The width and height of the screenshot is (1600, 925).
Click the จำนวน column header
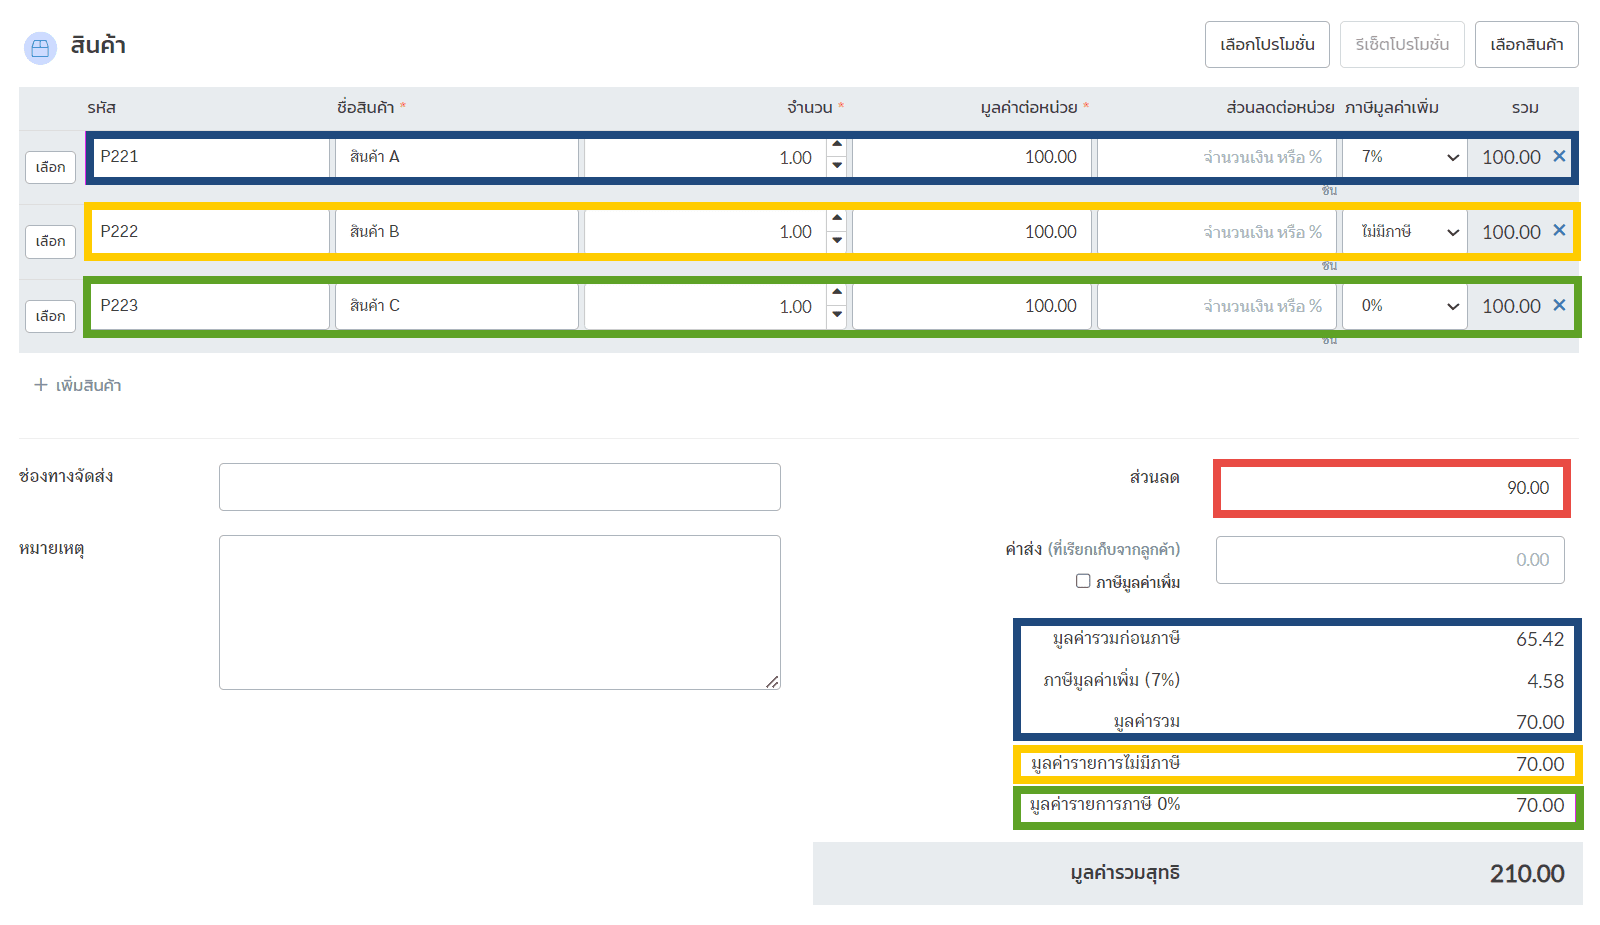coord(810,107)
